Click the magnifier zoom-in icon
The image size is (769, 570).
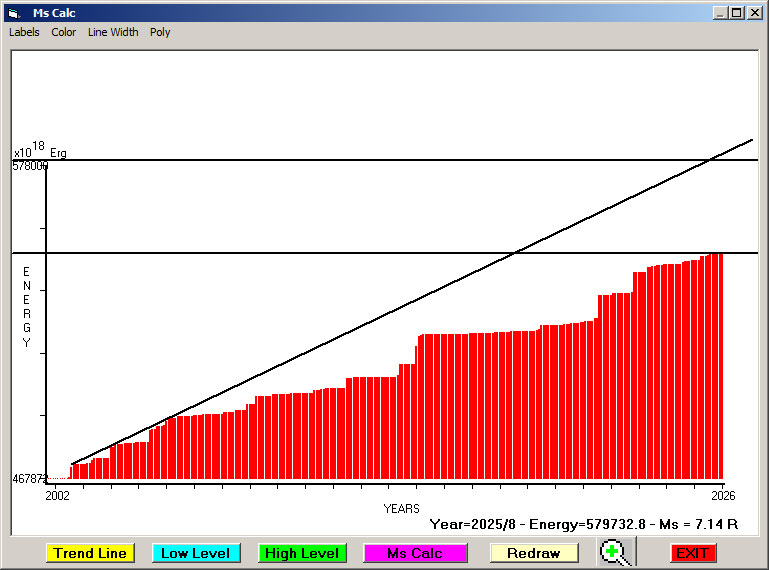616,552
